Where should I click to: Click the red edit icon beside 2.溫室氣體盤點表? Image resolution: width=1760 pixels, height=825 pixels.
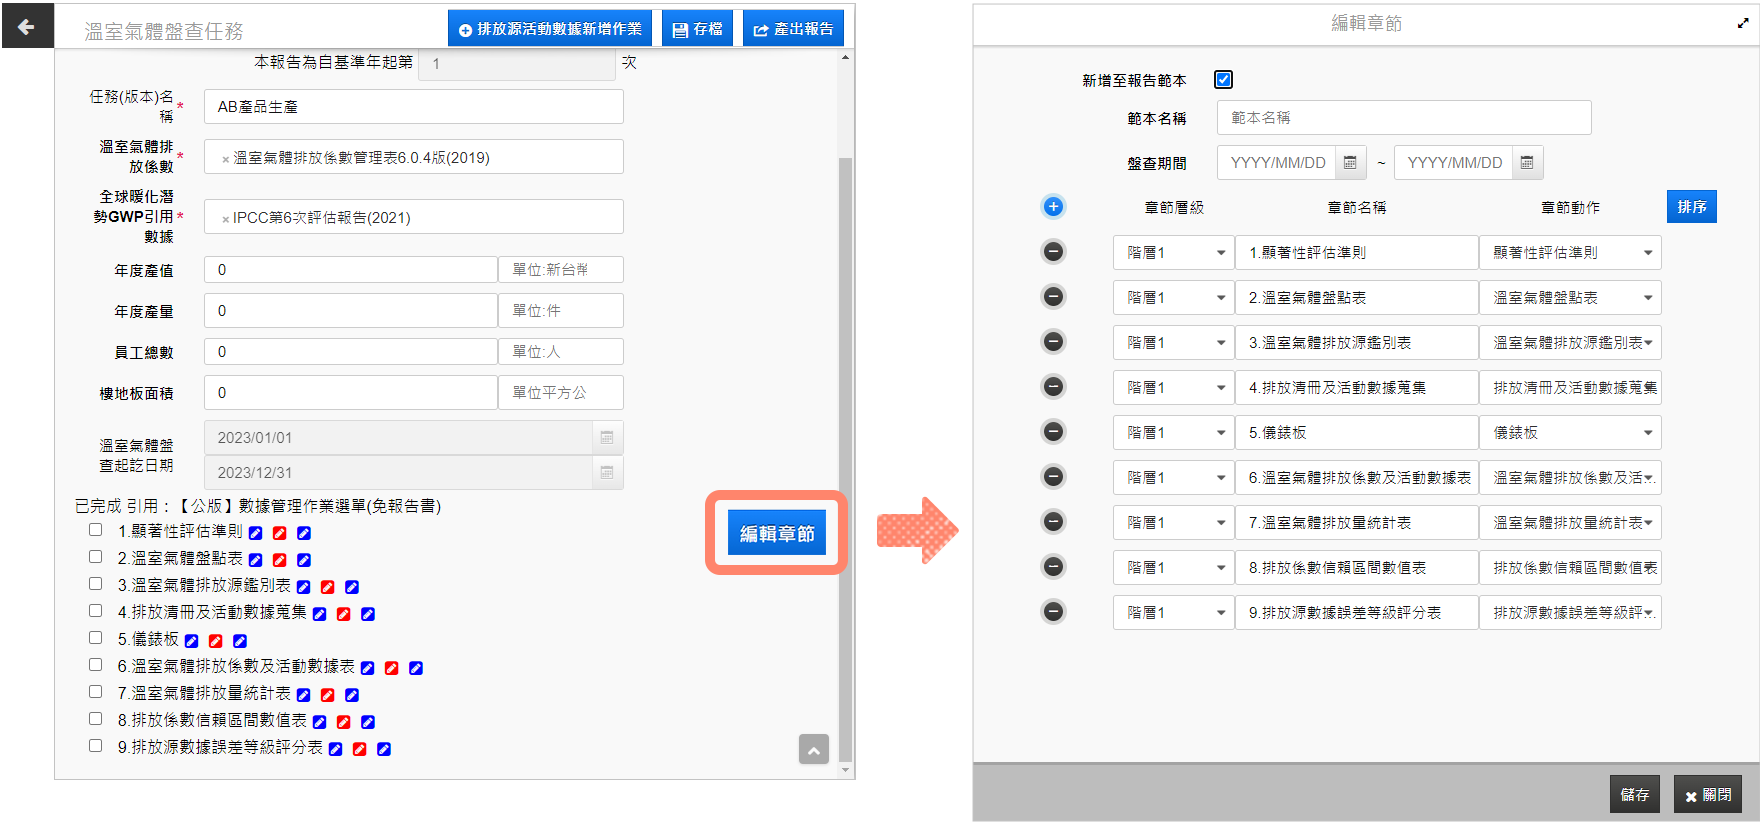pyautogui.click(x=280, y=560)
